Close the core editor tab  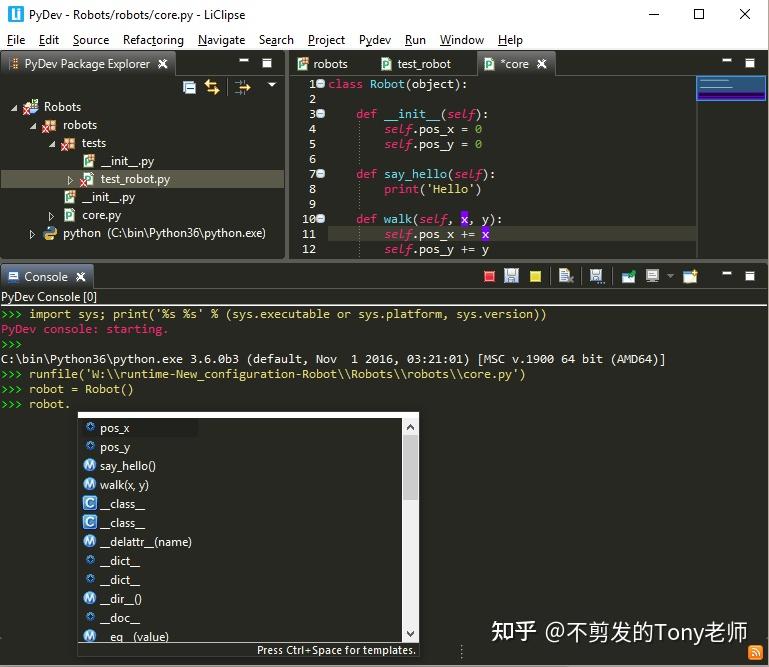[542, 64]
